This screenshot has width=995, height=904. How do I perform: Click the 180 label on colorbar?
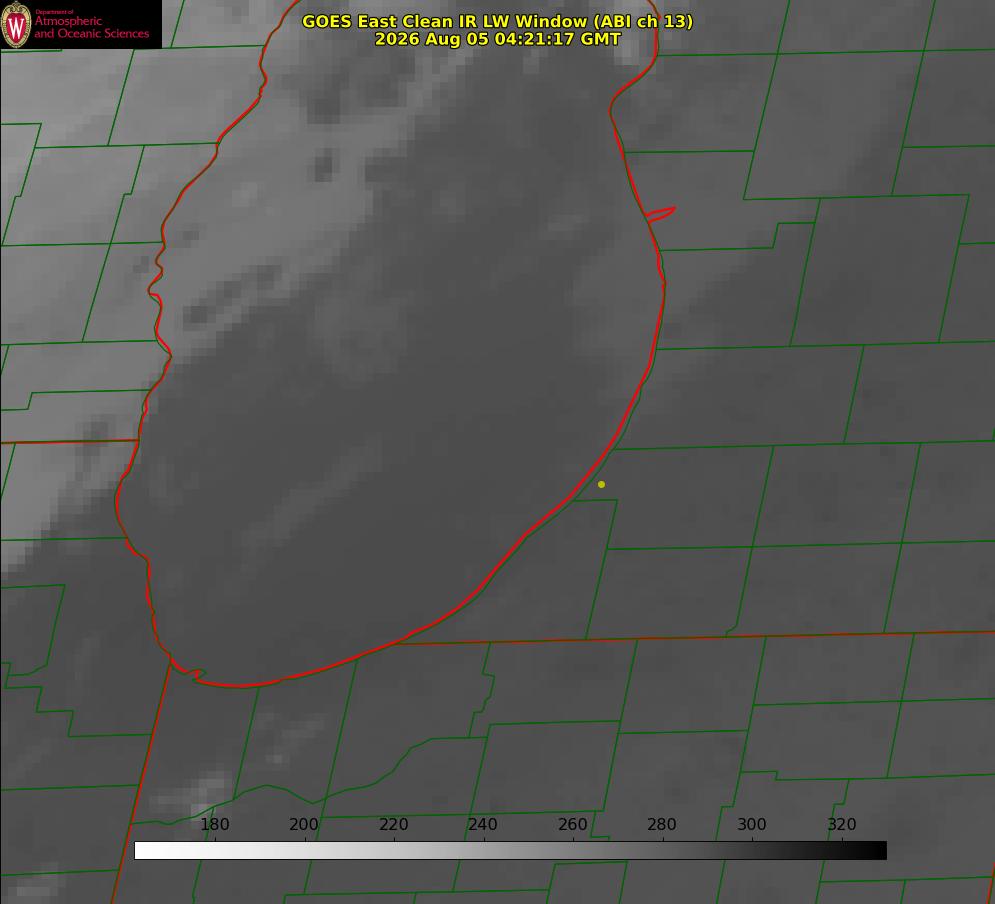pyautogui.click(x=214, y=824)
